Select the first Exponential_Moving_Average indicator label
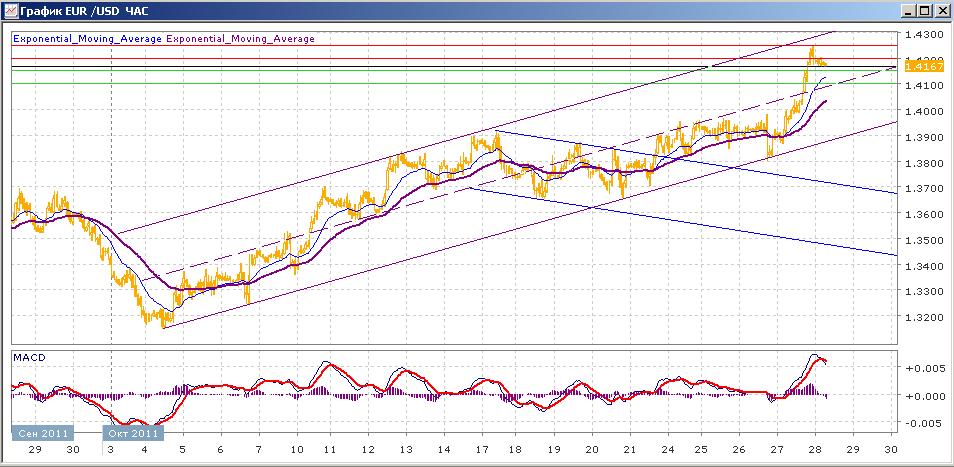The width and height of the screenshot is (954, 467). pyautogui.click(x=87, y=39)
